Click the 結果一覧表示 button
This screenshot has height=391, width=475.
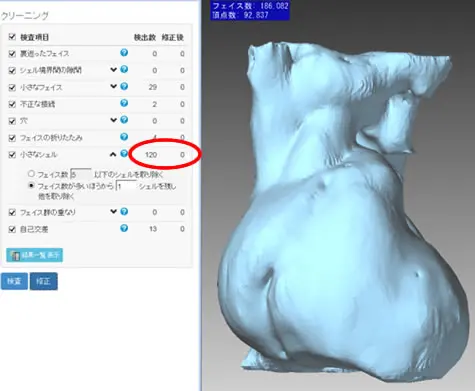click(x=35, y=255)
